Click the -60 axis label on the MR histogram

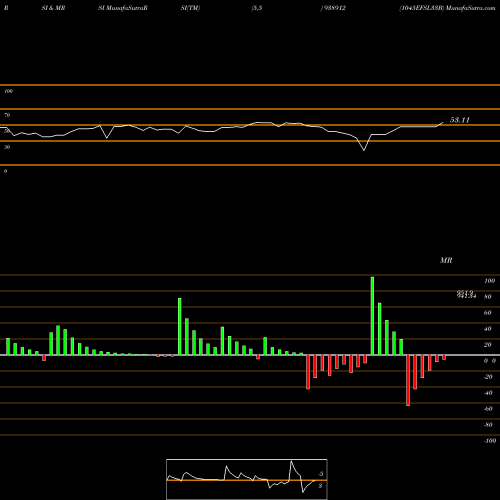(x=488, y=409)
